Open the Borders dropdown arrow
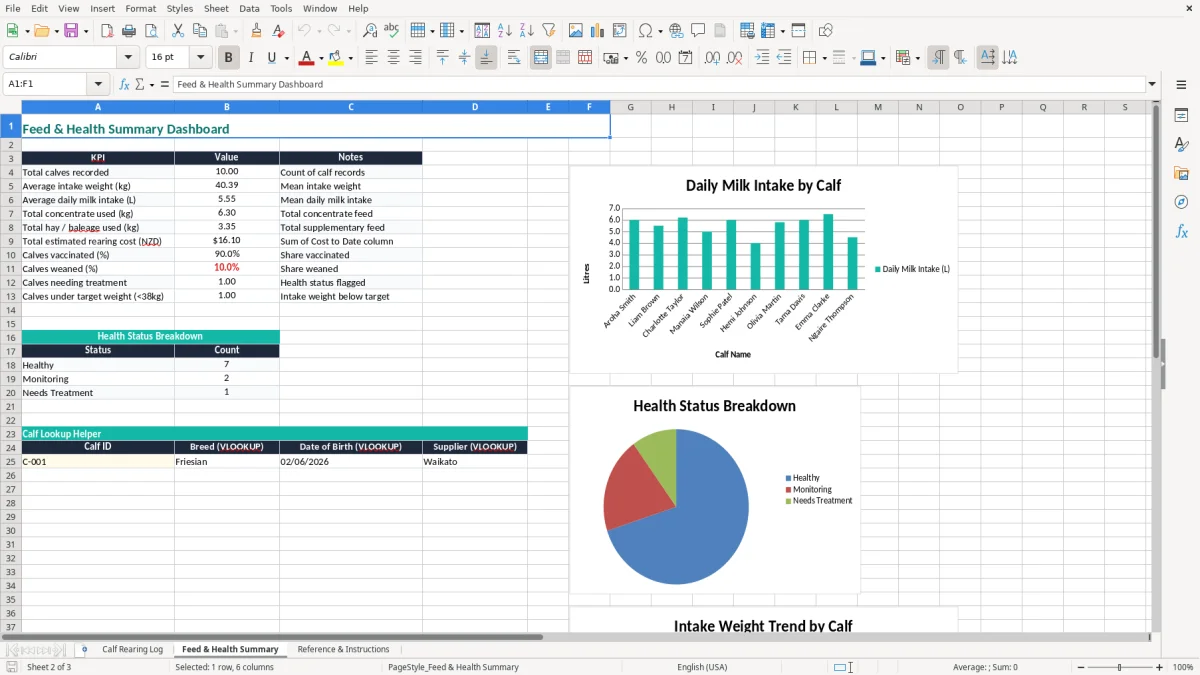This screenshot has width=1200, height=675. click(x=823, y=58)
